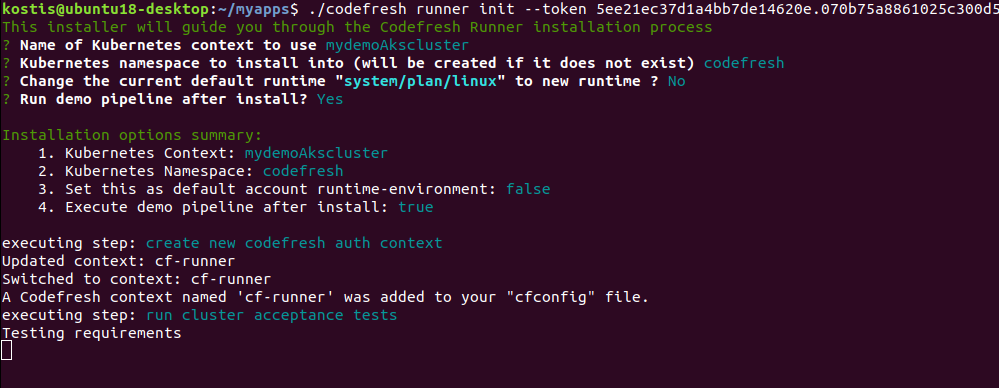Click the 'Testing requirements' output line
The image size is (999, 388).
coord(92,333)
